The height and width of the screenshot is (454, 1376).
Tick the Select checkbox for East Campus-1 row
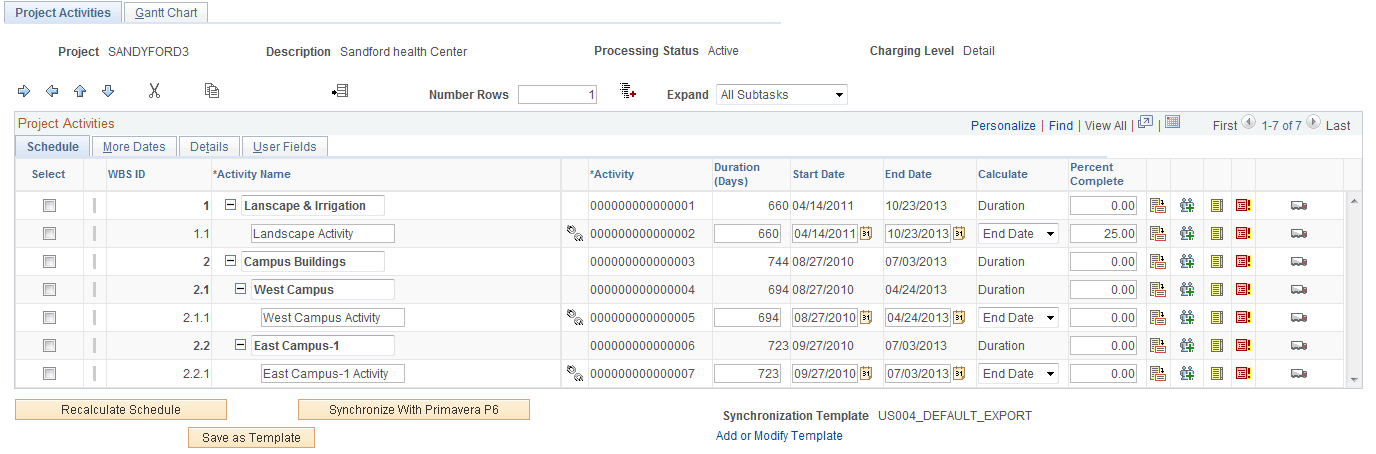(49, 345)
